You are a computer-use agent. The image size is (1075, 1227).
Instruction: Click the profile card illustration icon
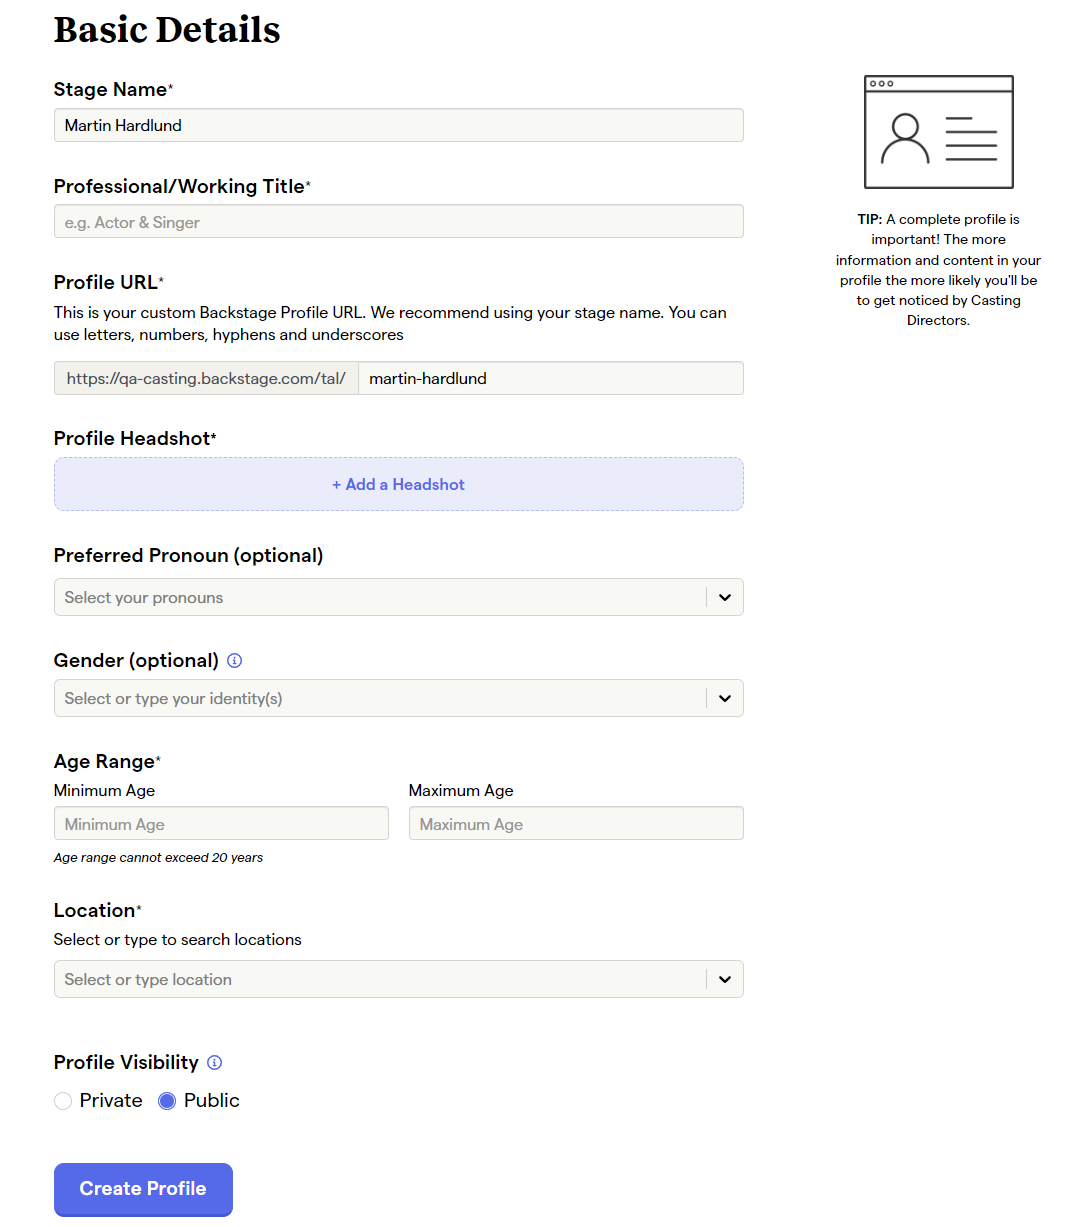click(939, 132)
